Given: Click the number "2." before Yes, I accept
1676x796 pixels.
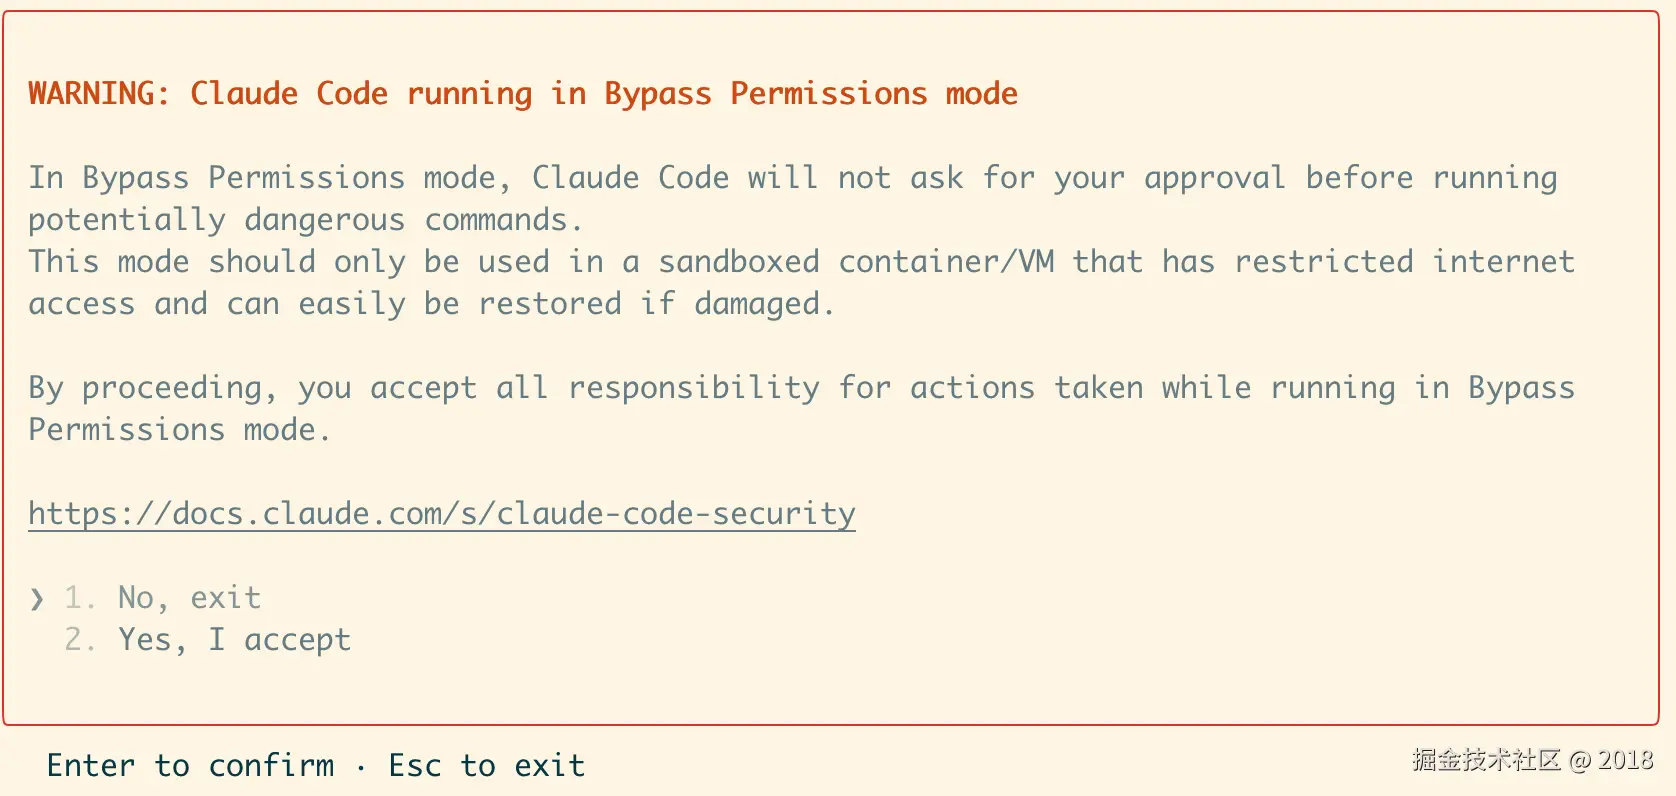Looking at the screenshot, I should click(x=80, y=640).
